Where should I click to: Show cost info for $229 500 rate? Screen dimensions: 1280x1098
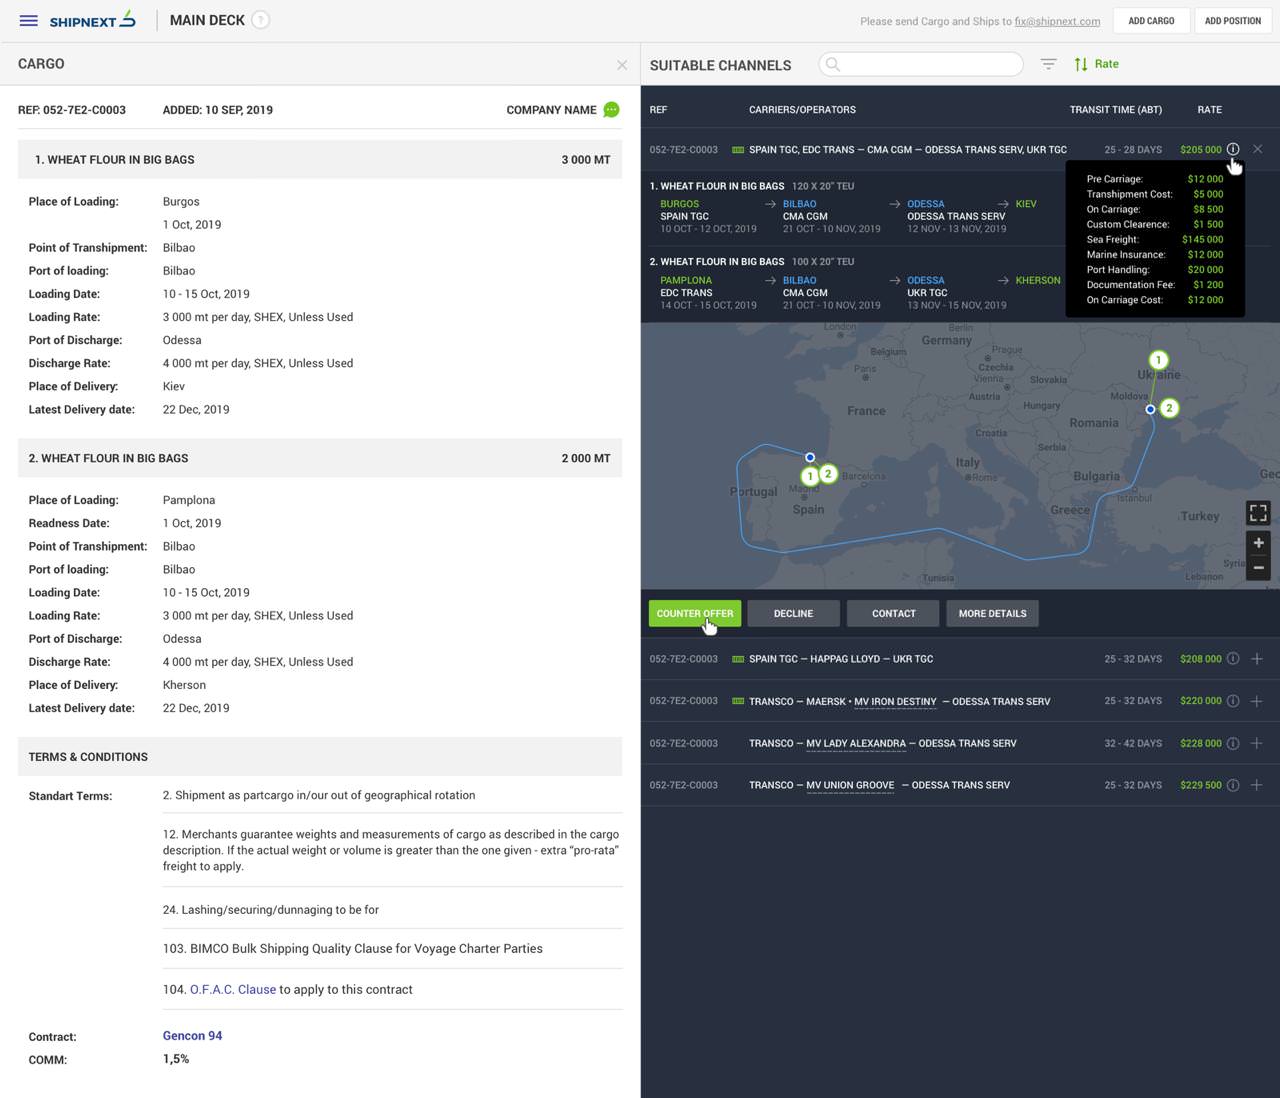coord(1233,785)
